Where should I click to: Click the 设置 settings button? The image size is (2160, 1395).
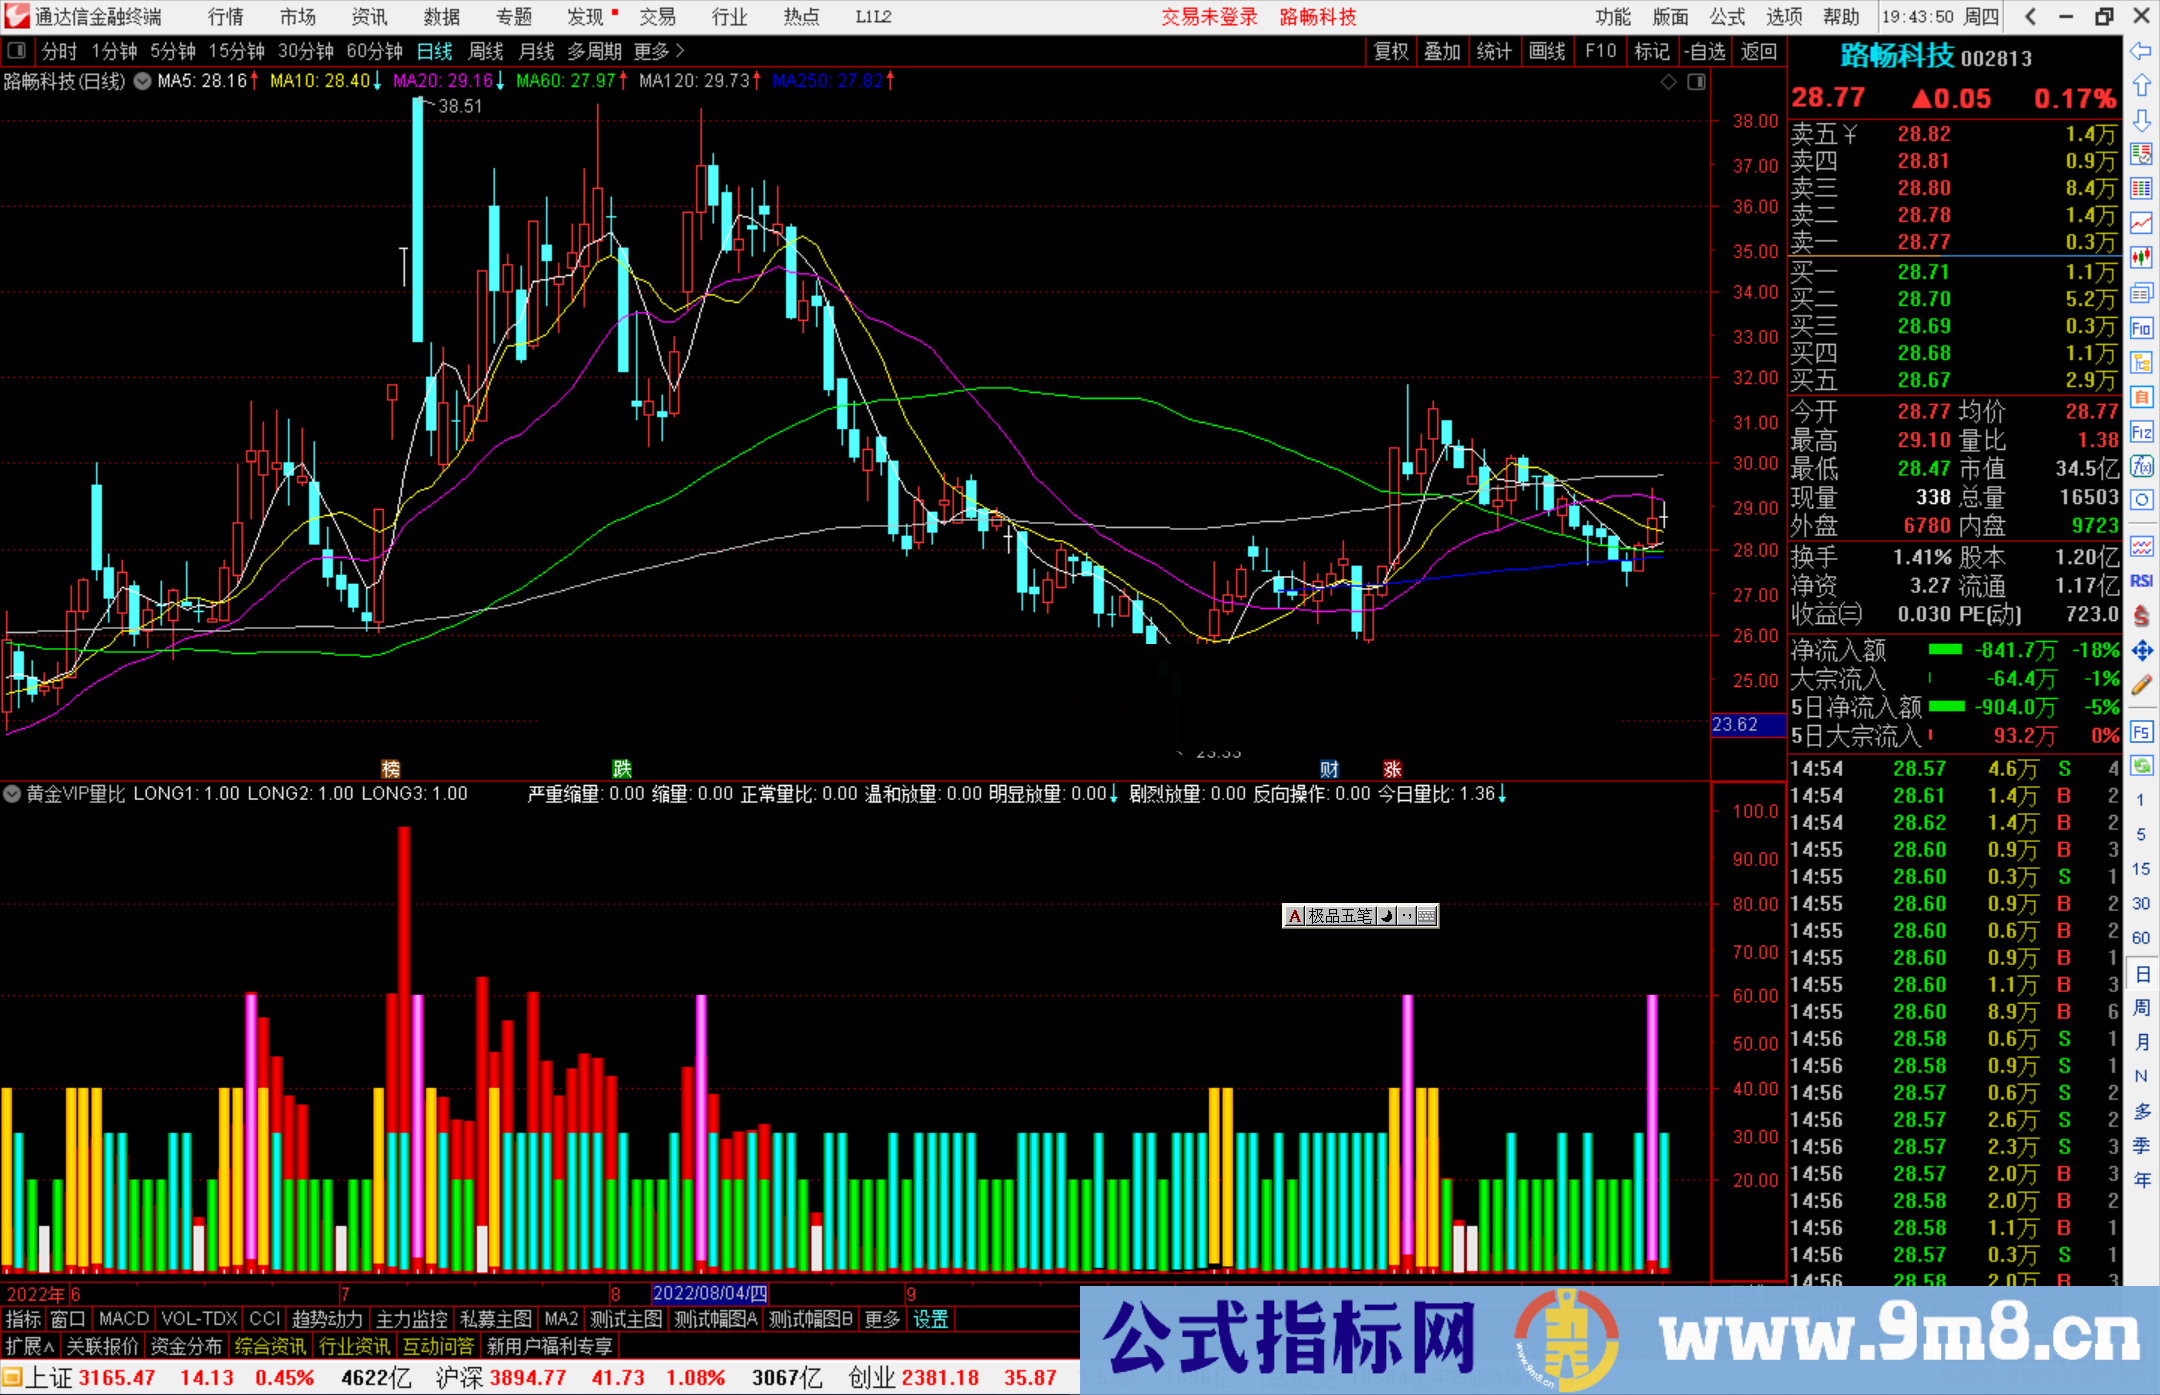point(930,1320)
